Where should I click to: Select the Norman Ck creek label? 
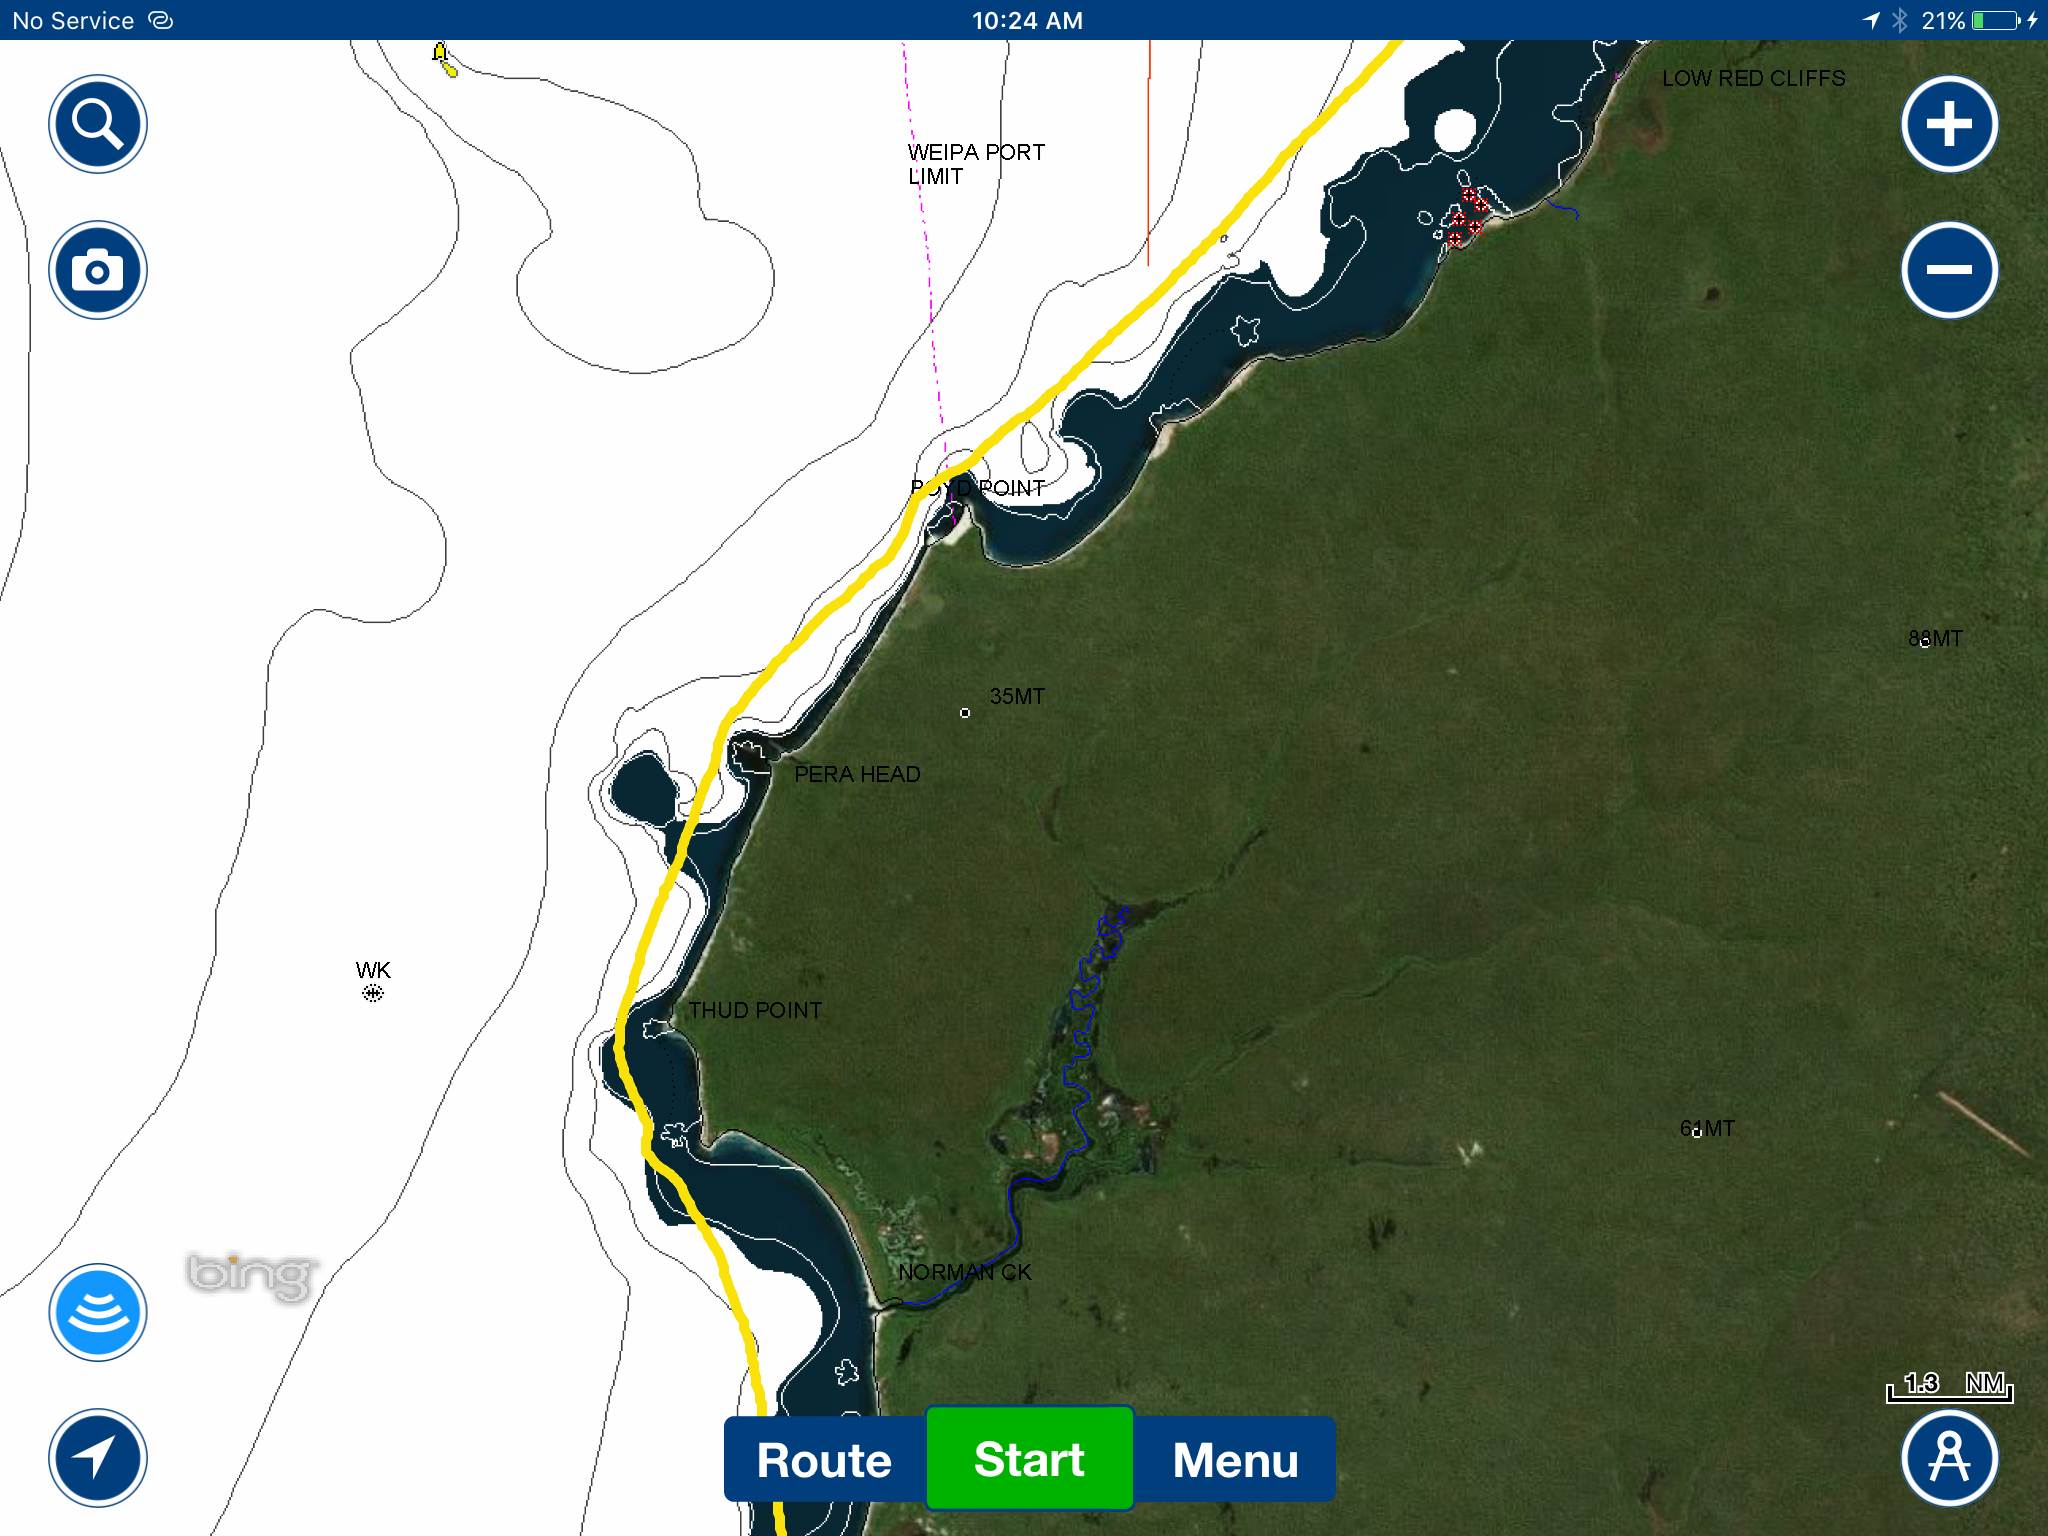pos(964,1272)
